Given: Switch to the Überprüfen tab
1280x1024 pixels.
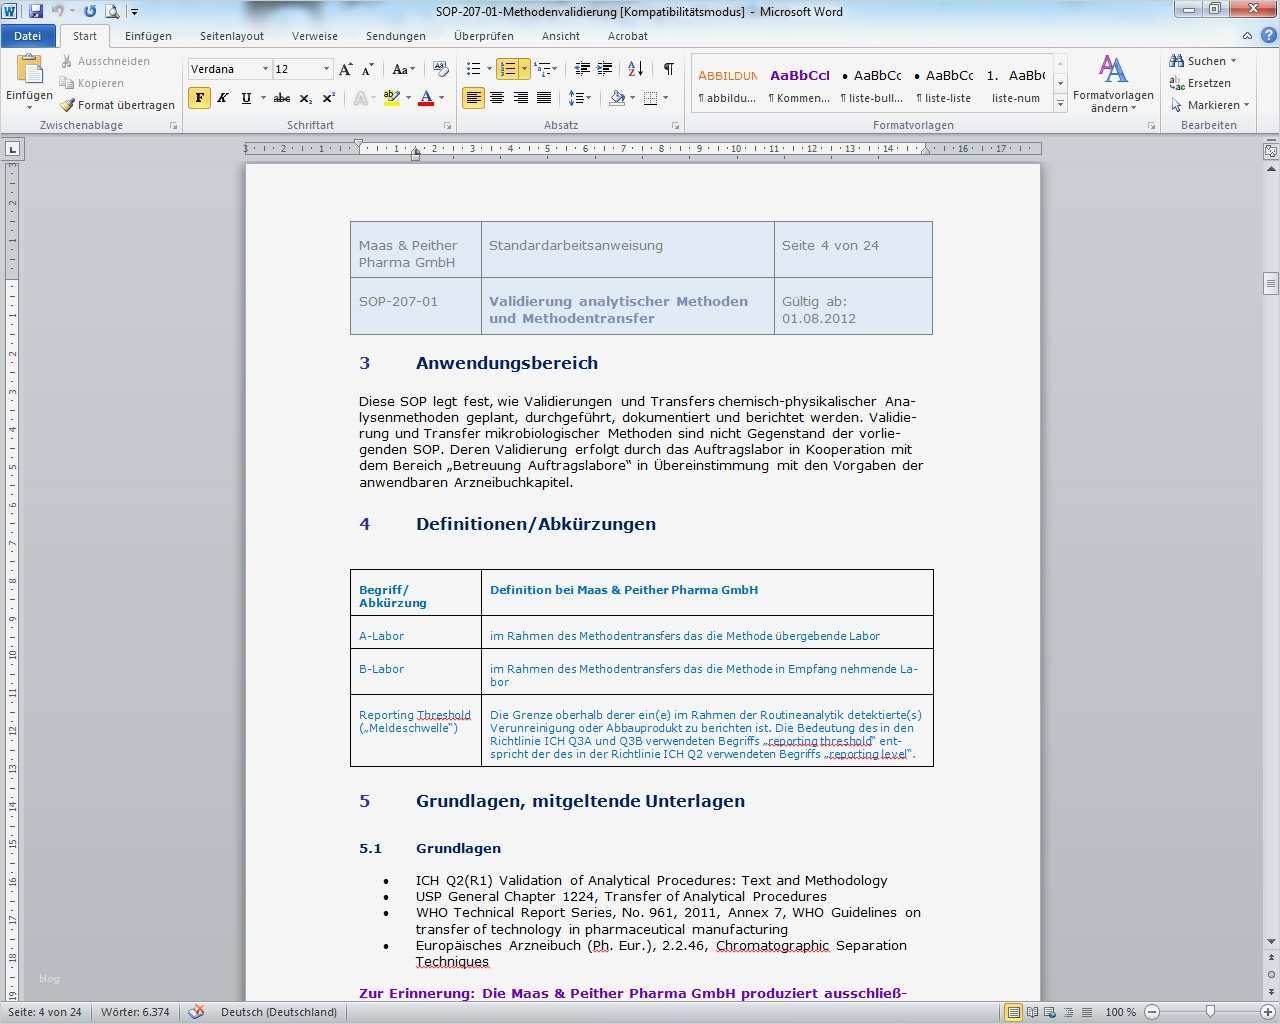Looking at the screenshot, I should [x=484, y=36].
